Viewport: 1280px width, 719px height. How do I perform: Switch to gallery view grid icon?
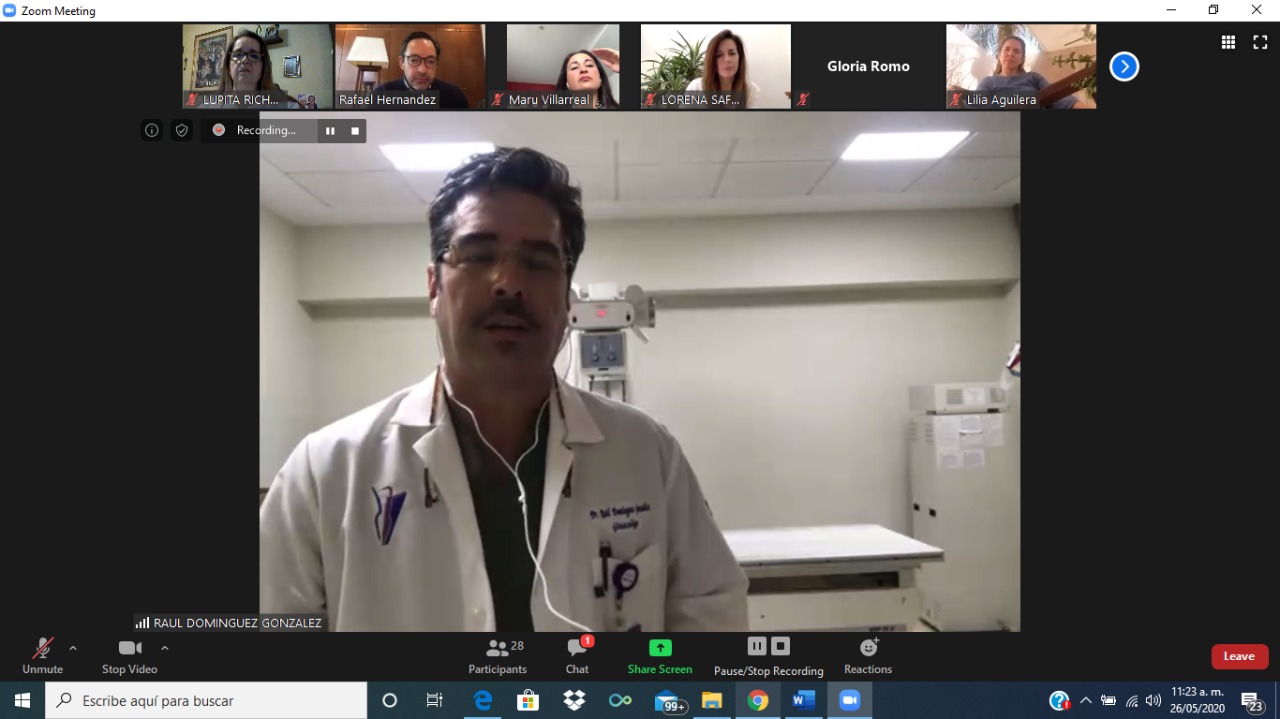click(1228, 42)
